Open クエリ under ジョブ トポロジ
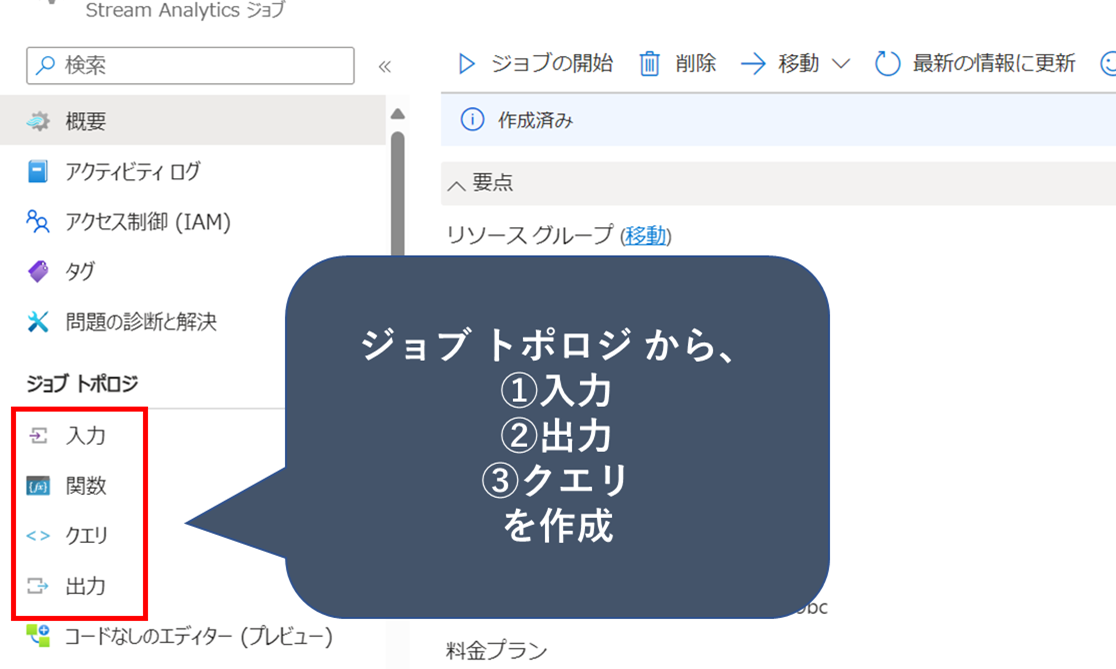 tap(86, 536)
